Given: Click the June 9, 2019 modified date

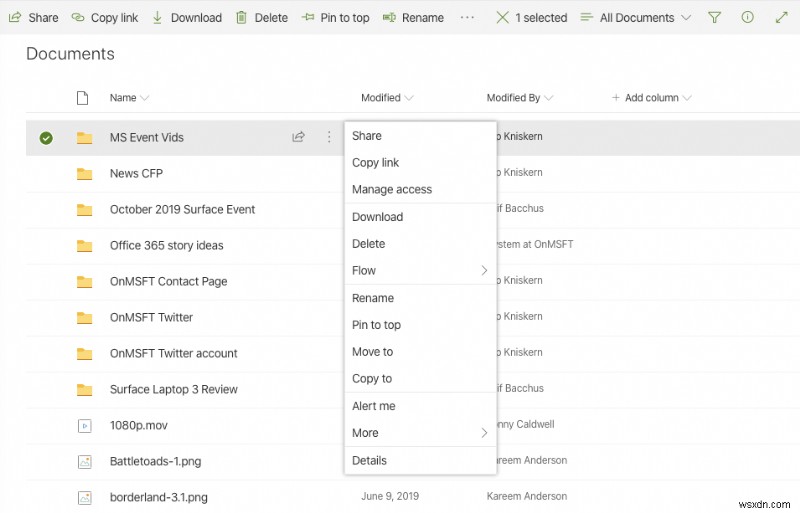Looking at the screenshot, I should 390,496.
